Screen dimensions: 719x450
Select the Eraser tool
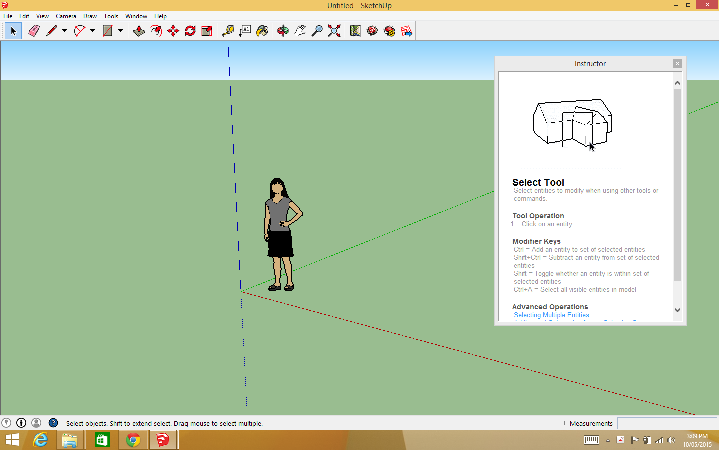[34, 31]
